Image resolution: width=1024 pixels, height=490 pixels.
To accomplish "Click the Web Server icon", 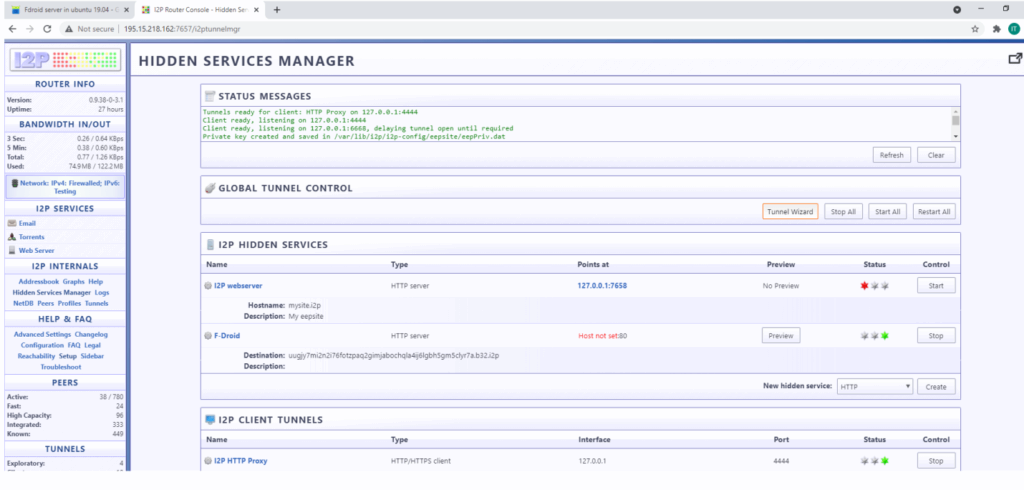I will [x=12, y=250].
